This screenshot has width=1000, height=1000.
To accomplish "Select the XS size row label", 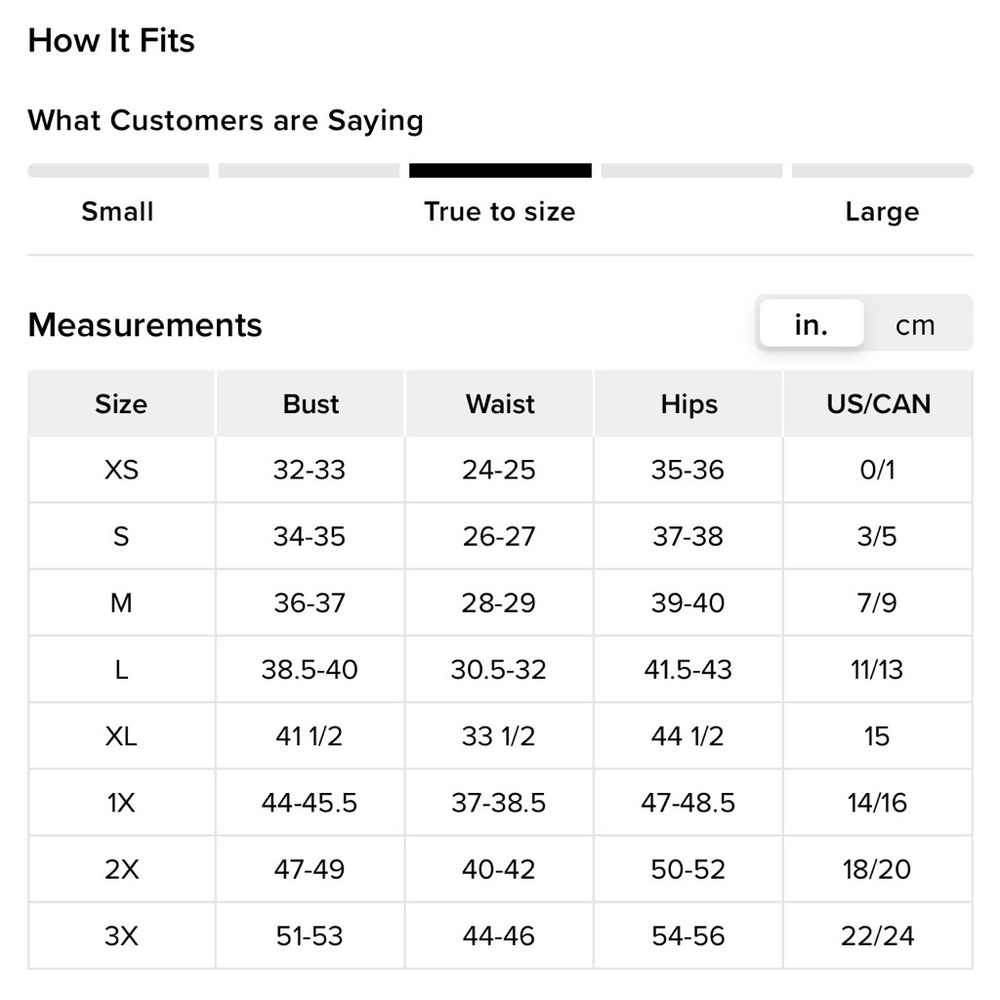I will click(121, 470).
